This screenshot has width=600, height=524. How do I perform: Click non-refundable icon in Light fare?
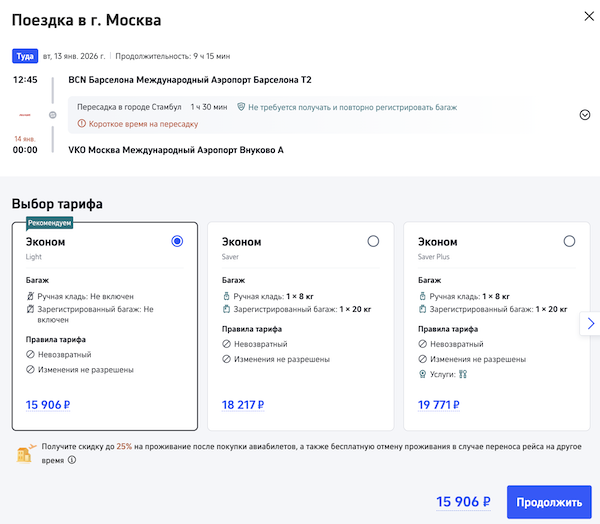(x=30, y=355)
